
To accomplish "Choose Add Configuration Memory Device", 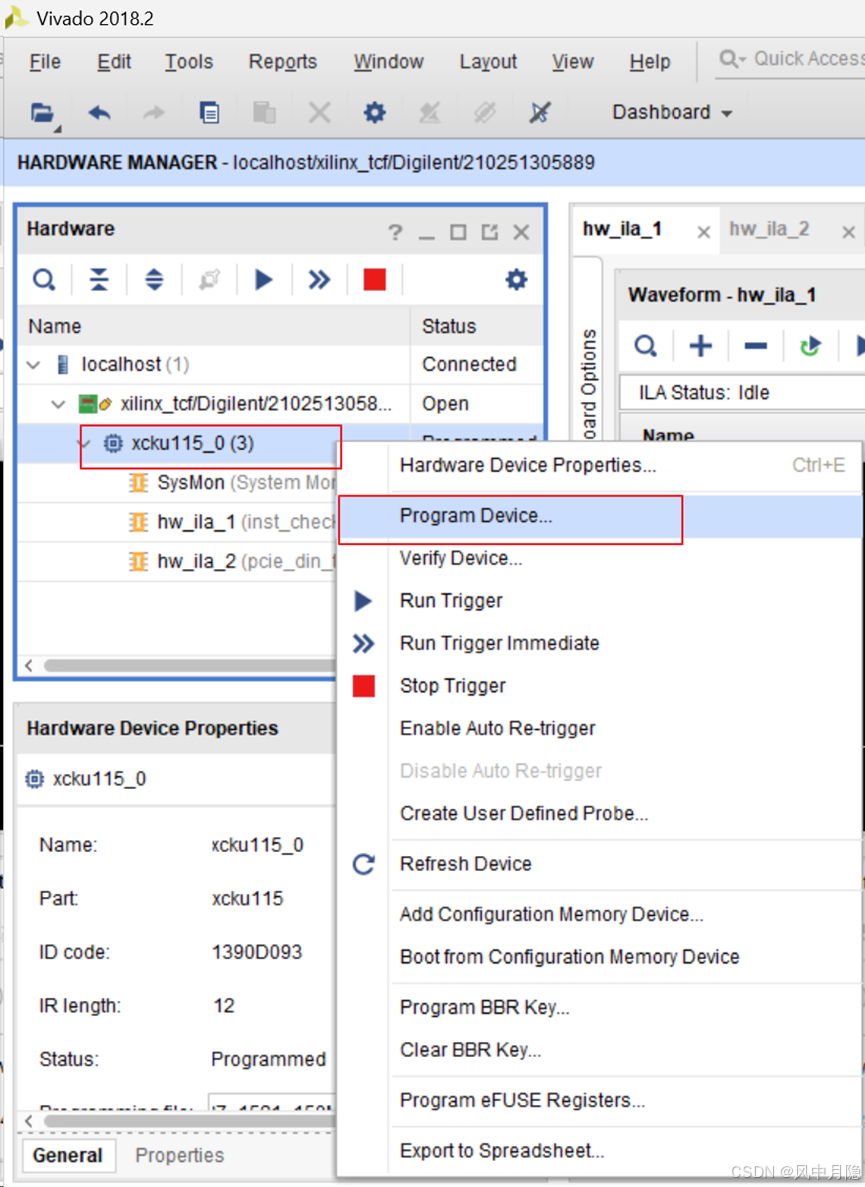I will coord(599,914).
